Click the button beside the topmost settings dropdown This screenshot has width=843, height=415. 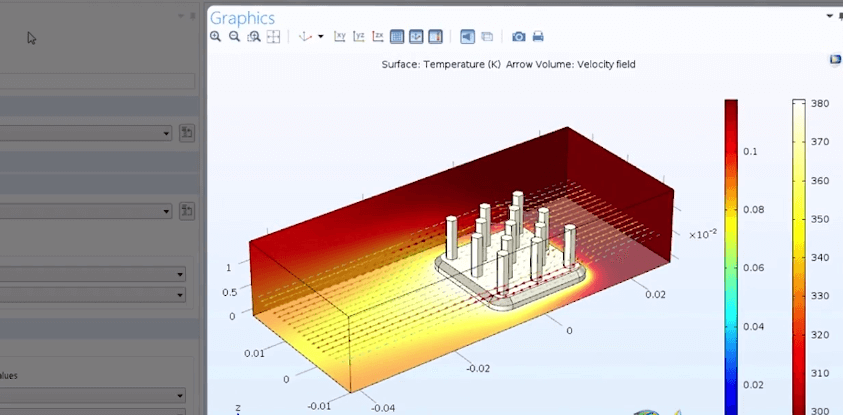187,132
